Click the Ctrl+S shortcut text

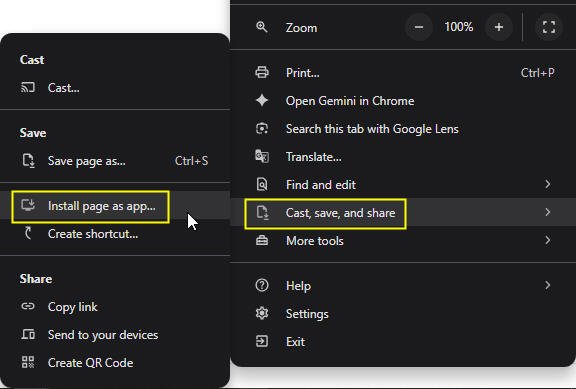coord(191,161)
